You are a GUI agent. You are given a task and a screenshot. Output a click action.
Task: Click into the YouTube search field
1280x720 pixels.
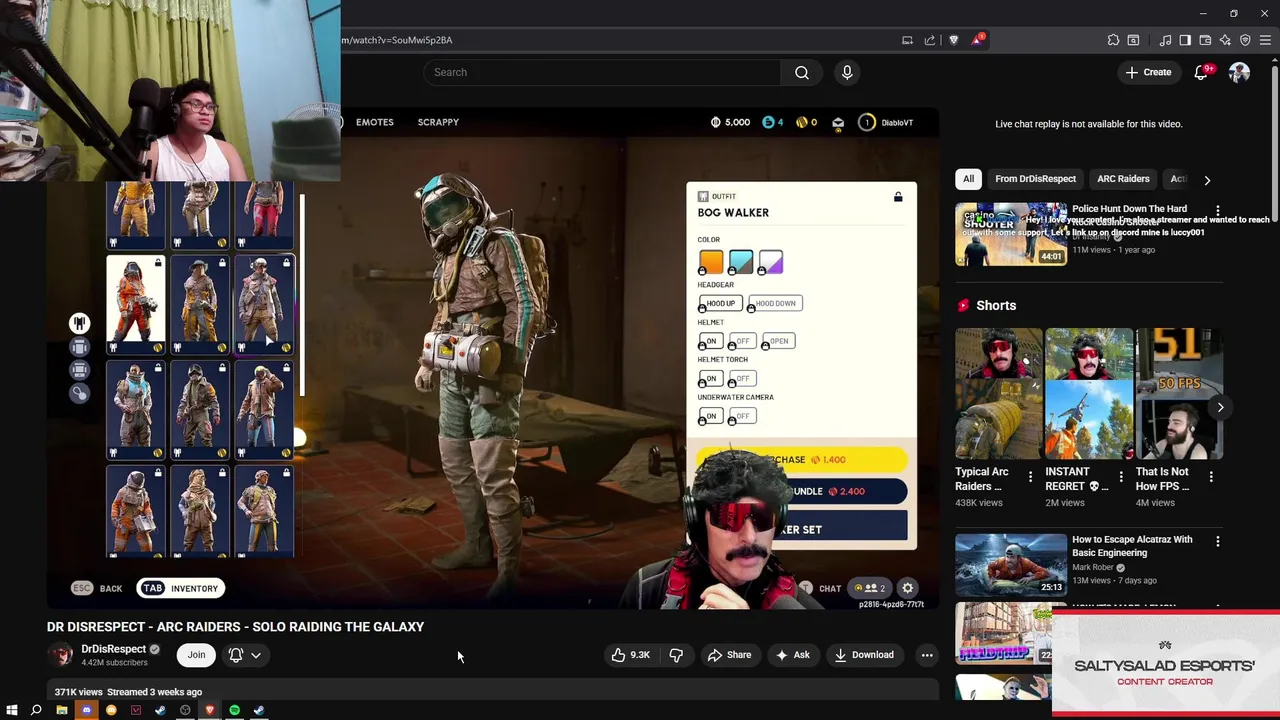(602, 72)
